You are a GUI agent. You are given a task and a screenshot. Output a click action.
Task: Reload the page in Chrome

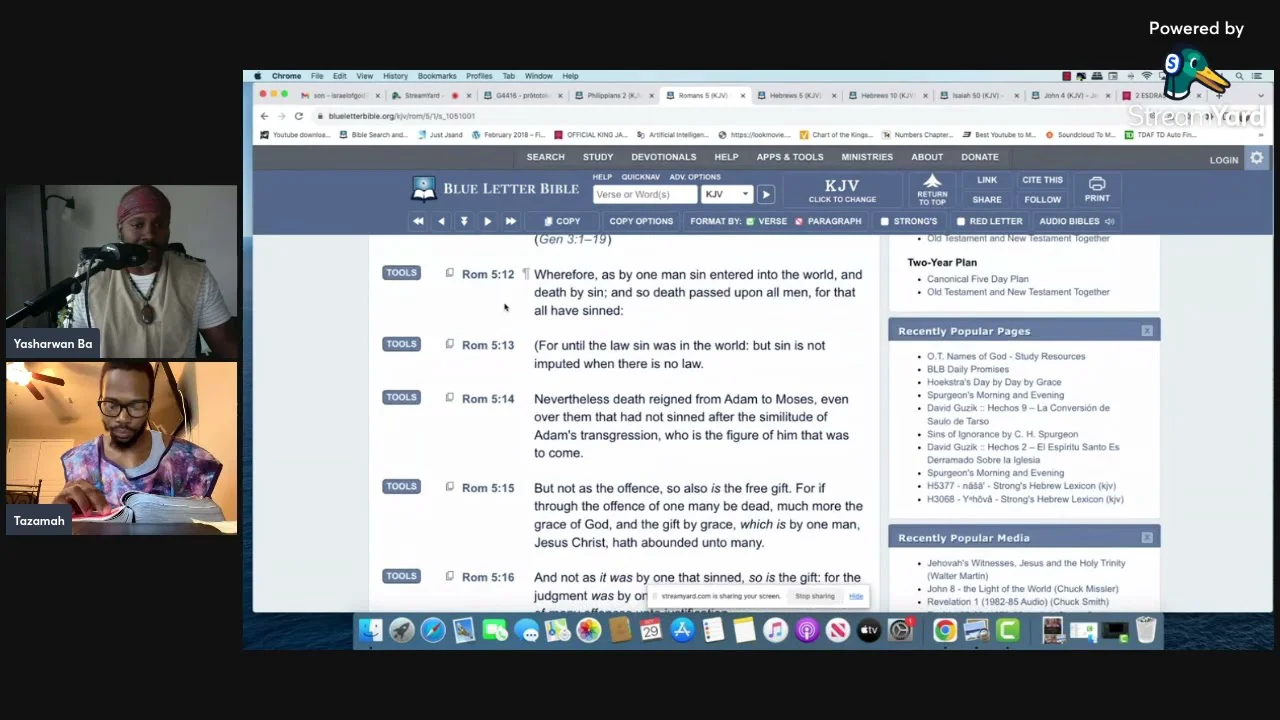coord(298,116)
